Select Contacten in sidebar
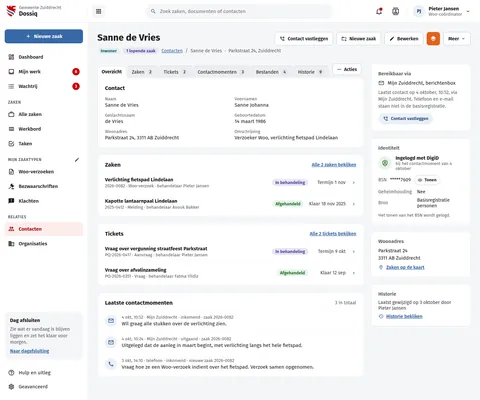This screenshot has width=480, height=400. 44,229
